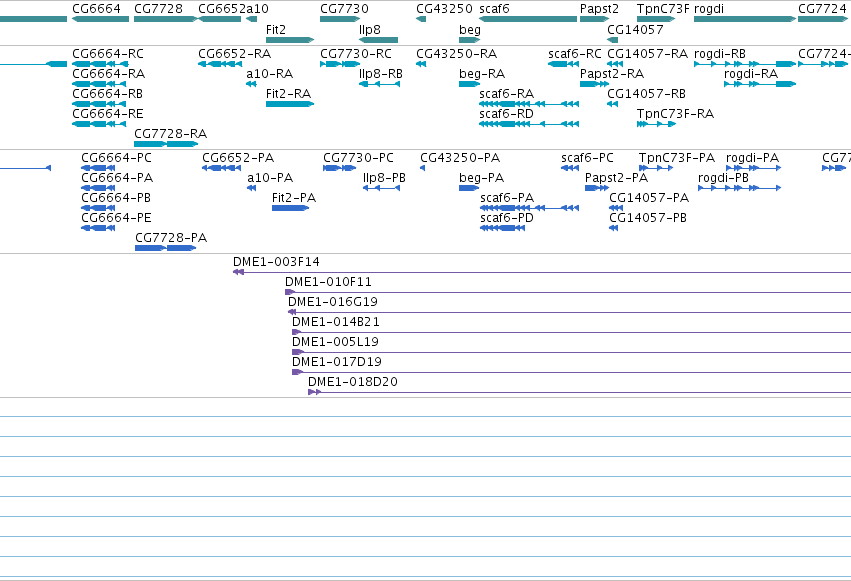The image size is (851, 581).
Task: Click the CG6664 gene label
Action: (97, 9)
